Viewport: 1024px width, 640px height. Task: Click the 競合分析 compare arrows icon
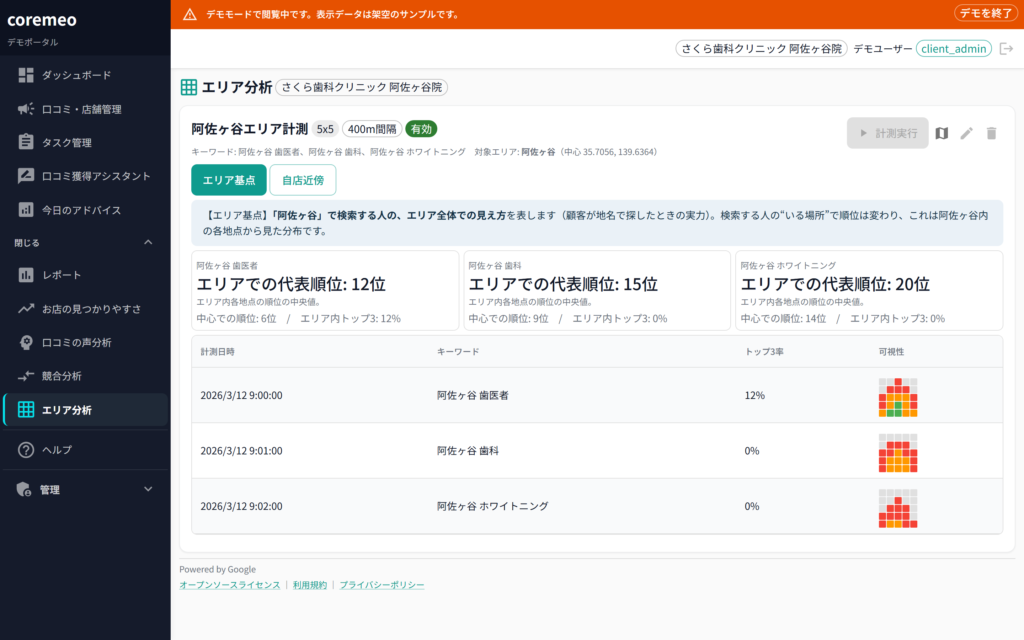tap(26, 376)
